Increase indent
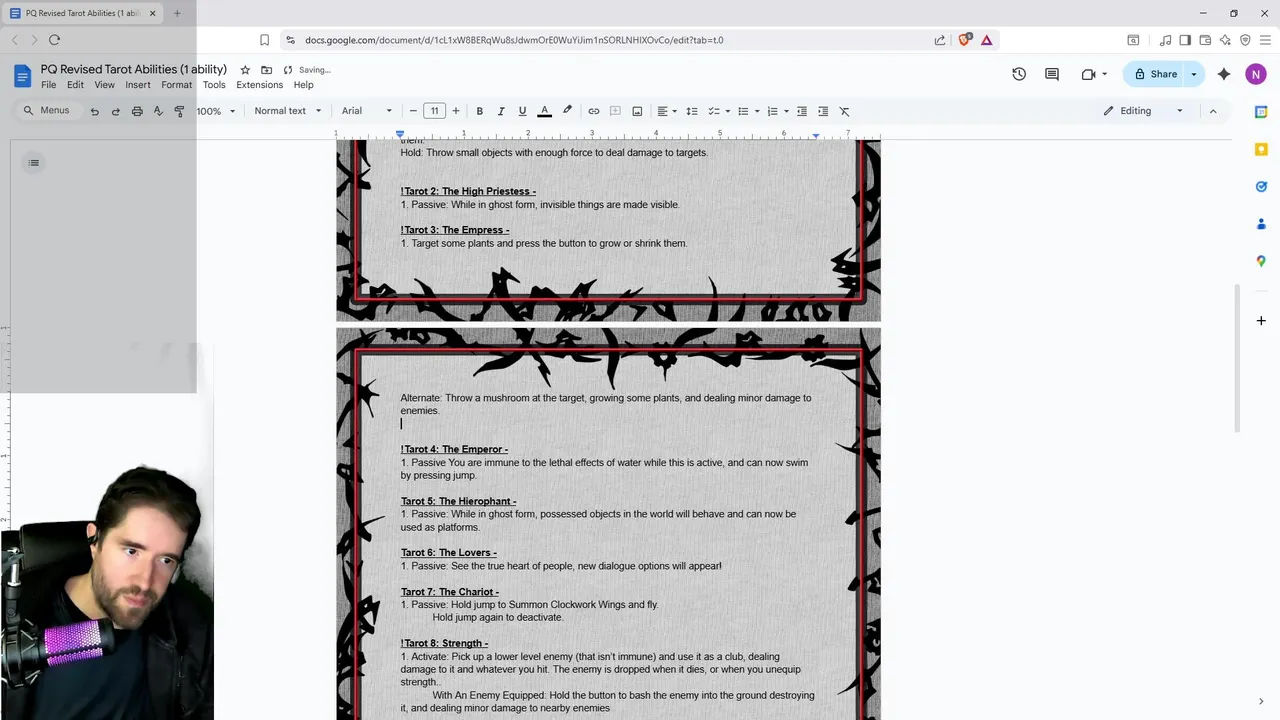This screenshot has height=720, width=1280. [823, 111]
